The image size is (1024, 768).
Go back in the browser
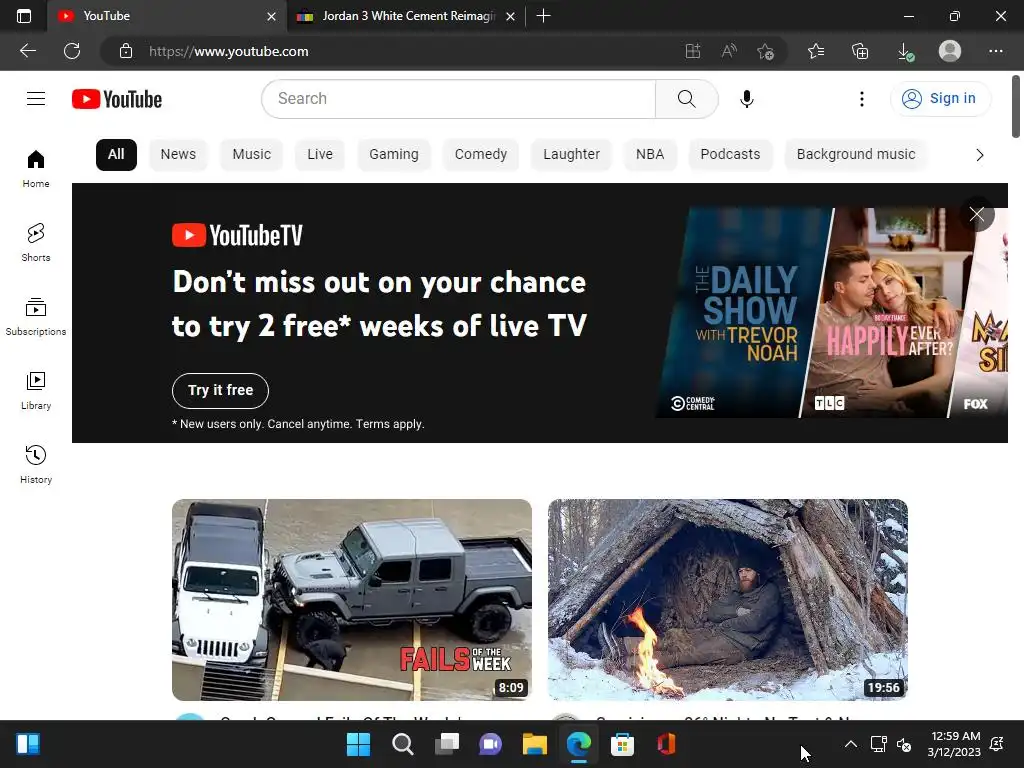coord(27,51)
